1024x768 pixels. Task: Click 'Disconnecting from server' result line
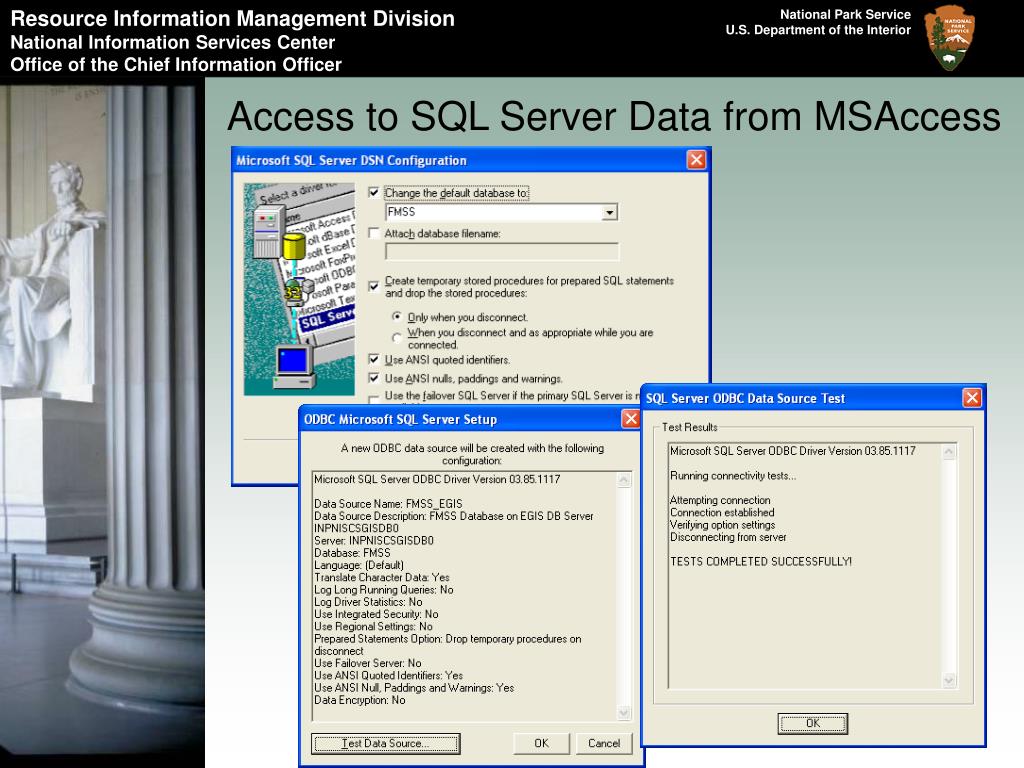coord(728,537)
